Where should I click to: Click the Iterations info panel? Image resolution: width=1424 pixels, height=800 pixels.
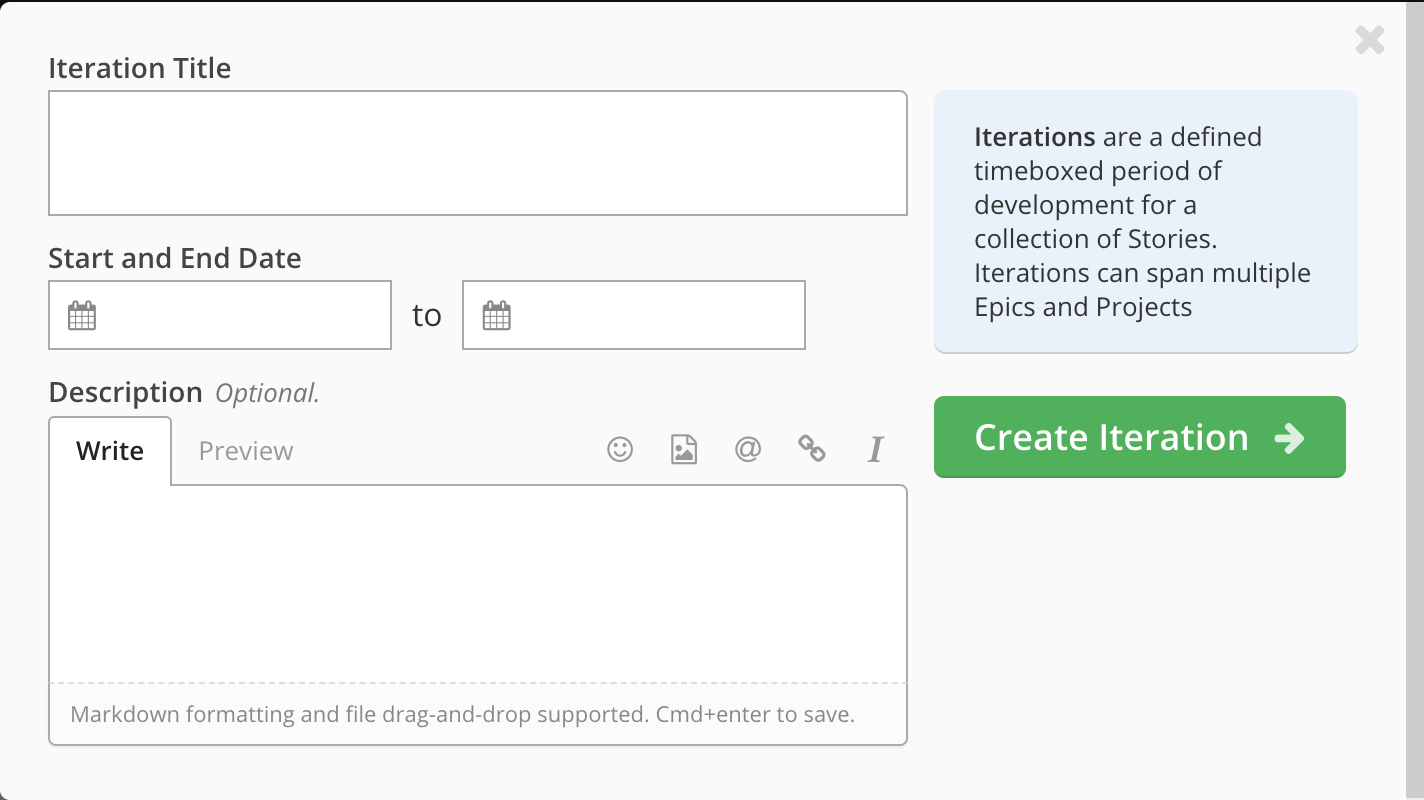click(1146, 221)
